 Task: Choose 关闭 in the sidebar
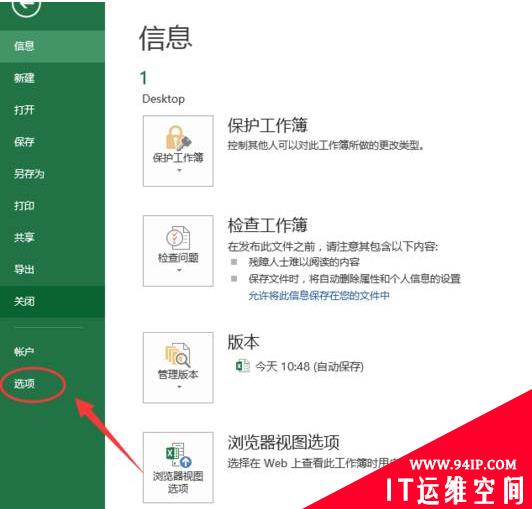point(52,301)
